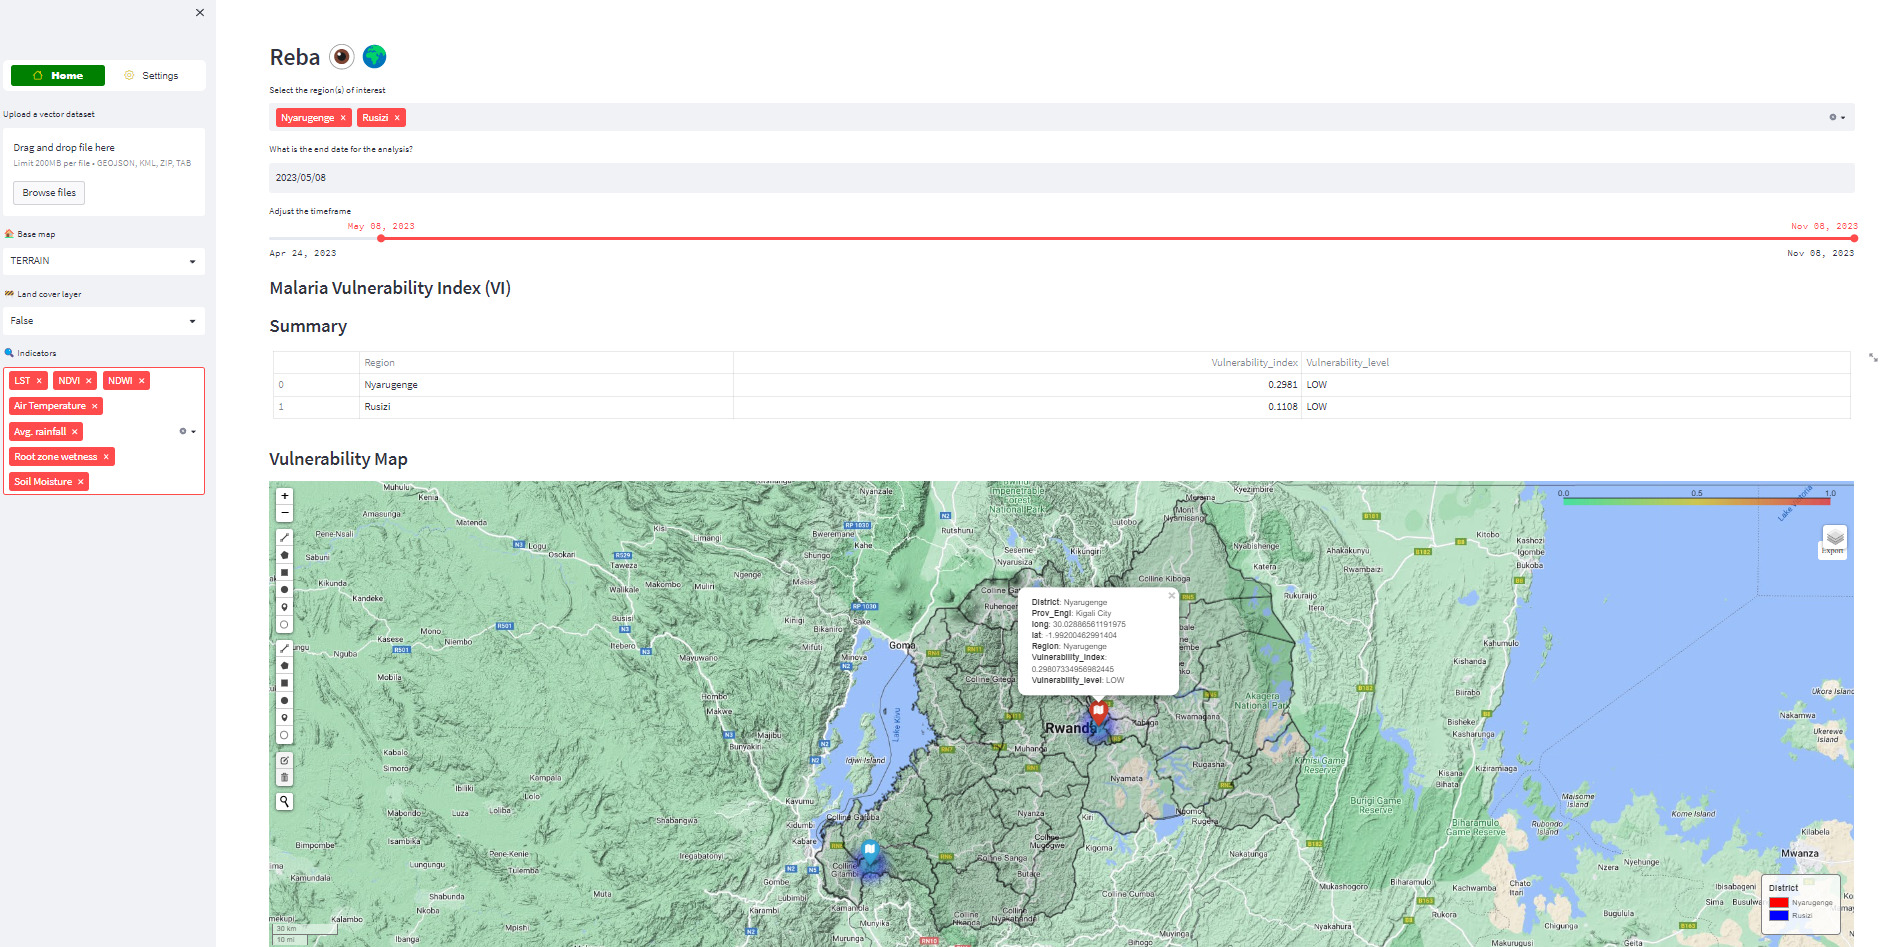Open the Land cover layer dropdown
Image resolution: width=1884 pixels, height=947 pixels.
point(104,321)
